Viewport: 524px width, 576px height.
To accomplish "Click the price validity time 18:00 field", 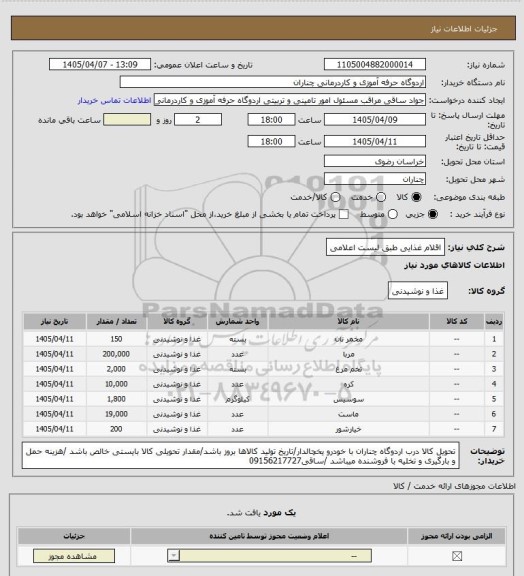I will click(x=272, y=141).
